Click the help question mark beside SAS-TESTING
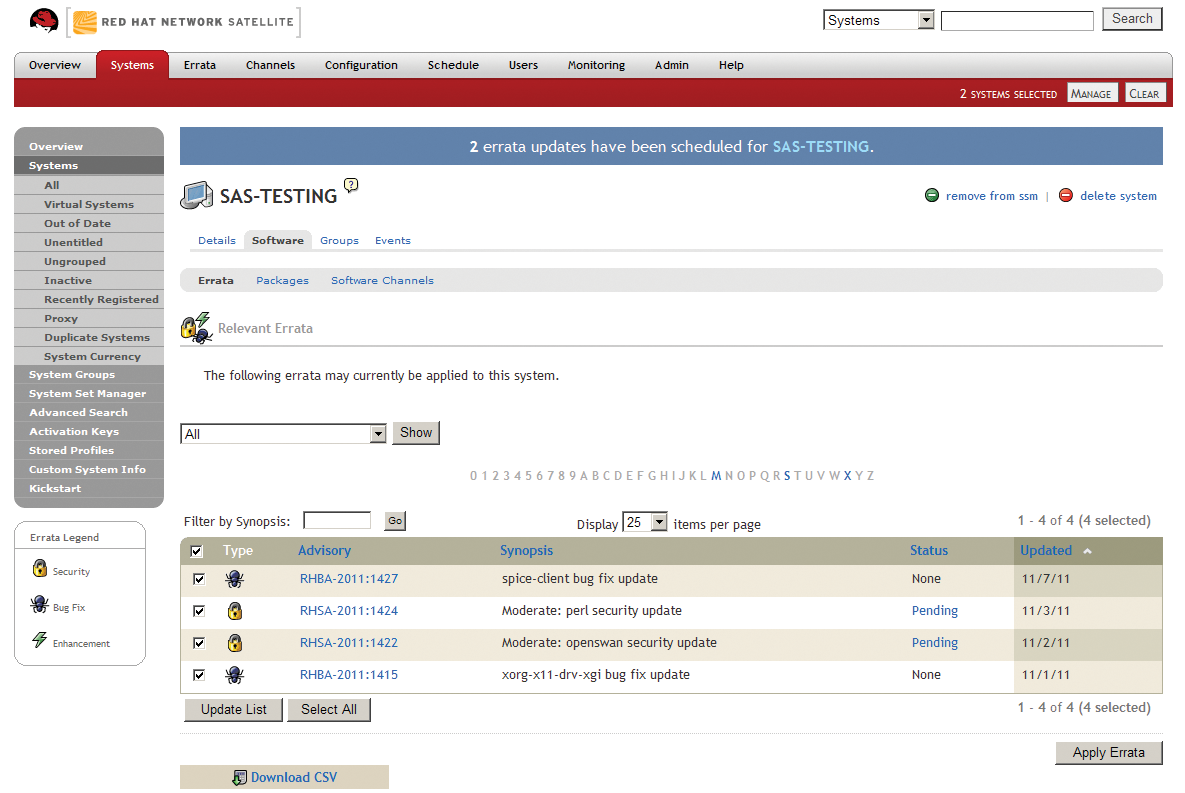 [351, 185]
